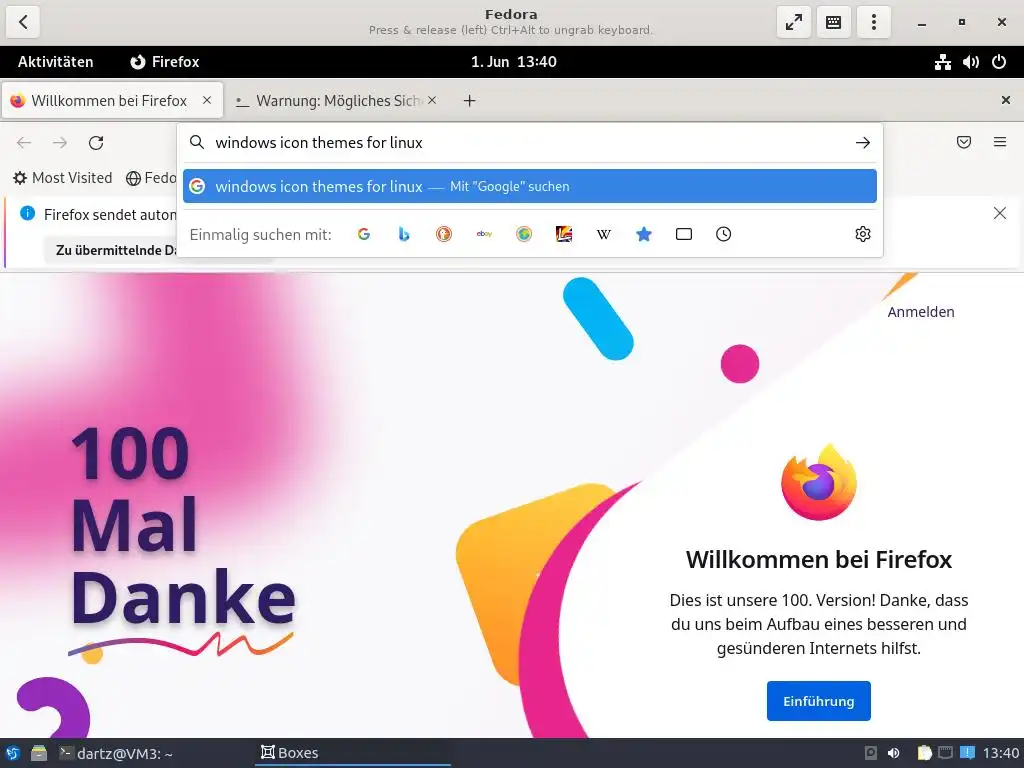
Task: Click the Anmelden link
Action: [920, 312]
